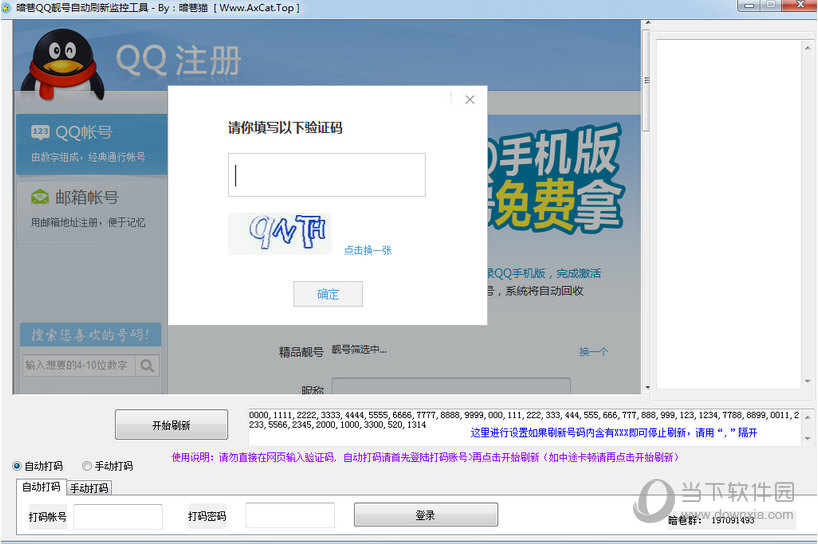Click the 搜索您喜欢的号码 banner
This screenshot has height=544, width=818.
coord(90,334)
